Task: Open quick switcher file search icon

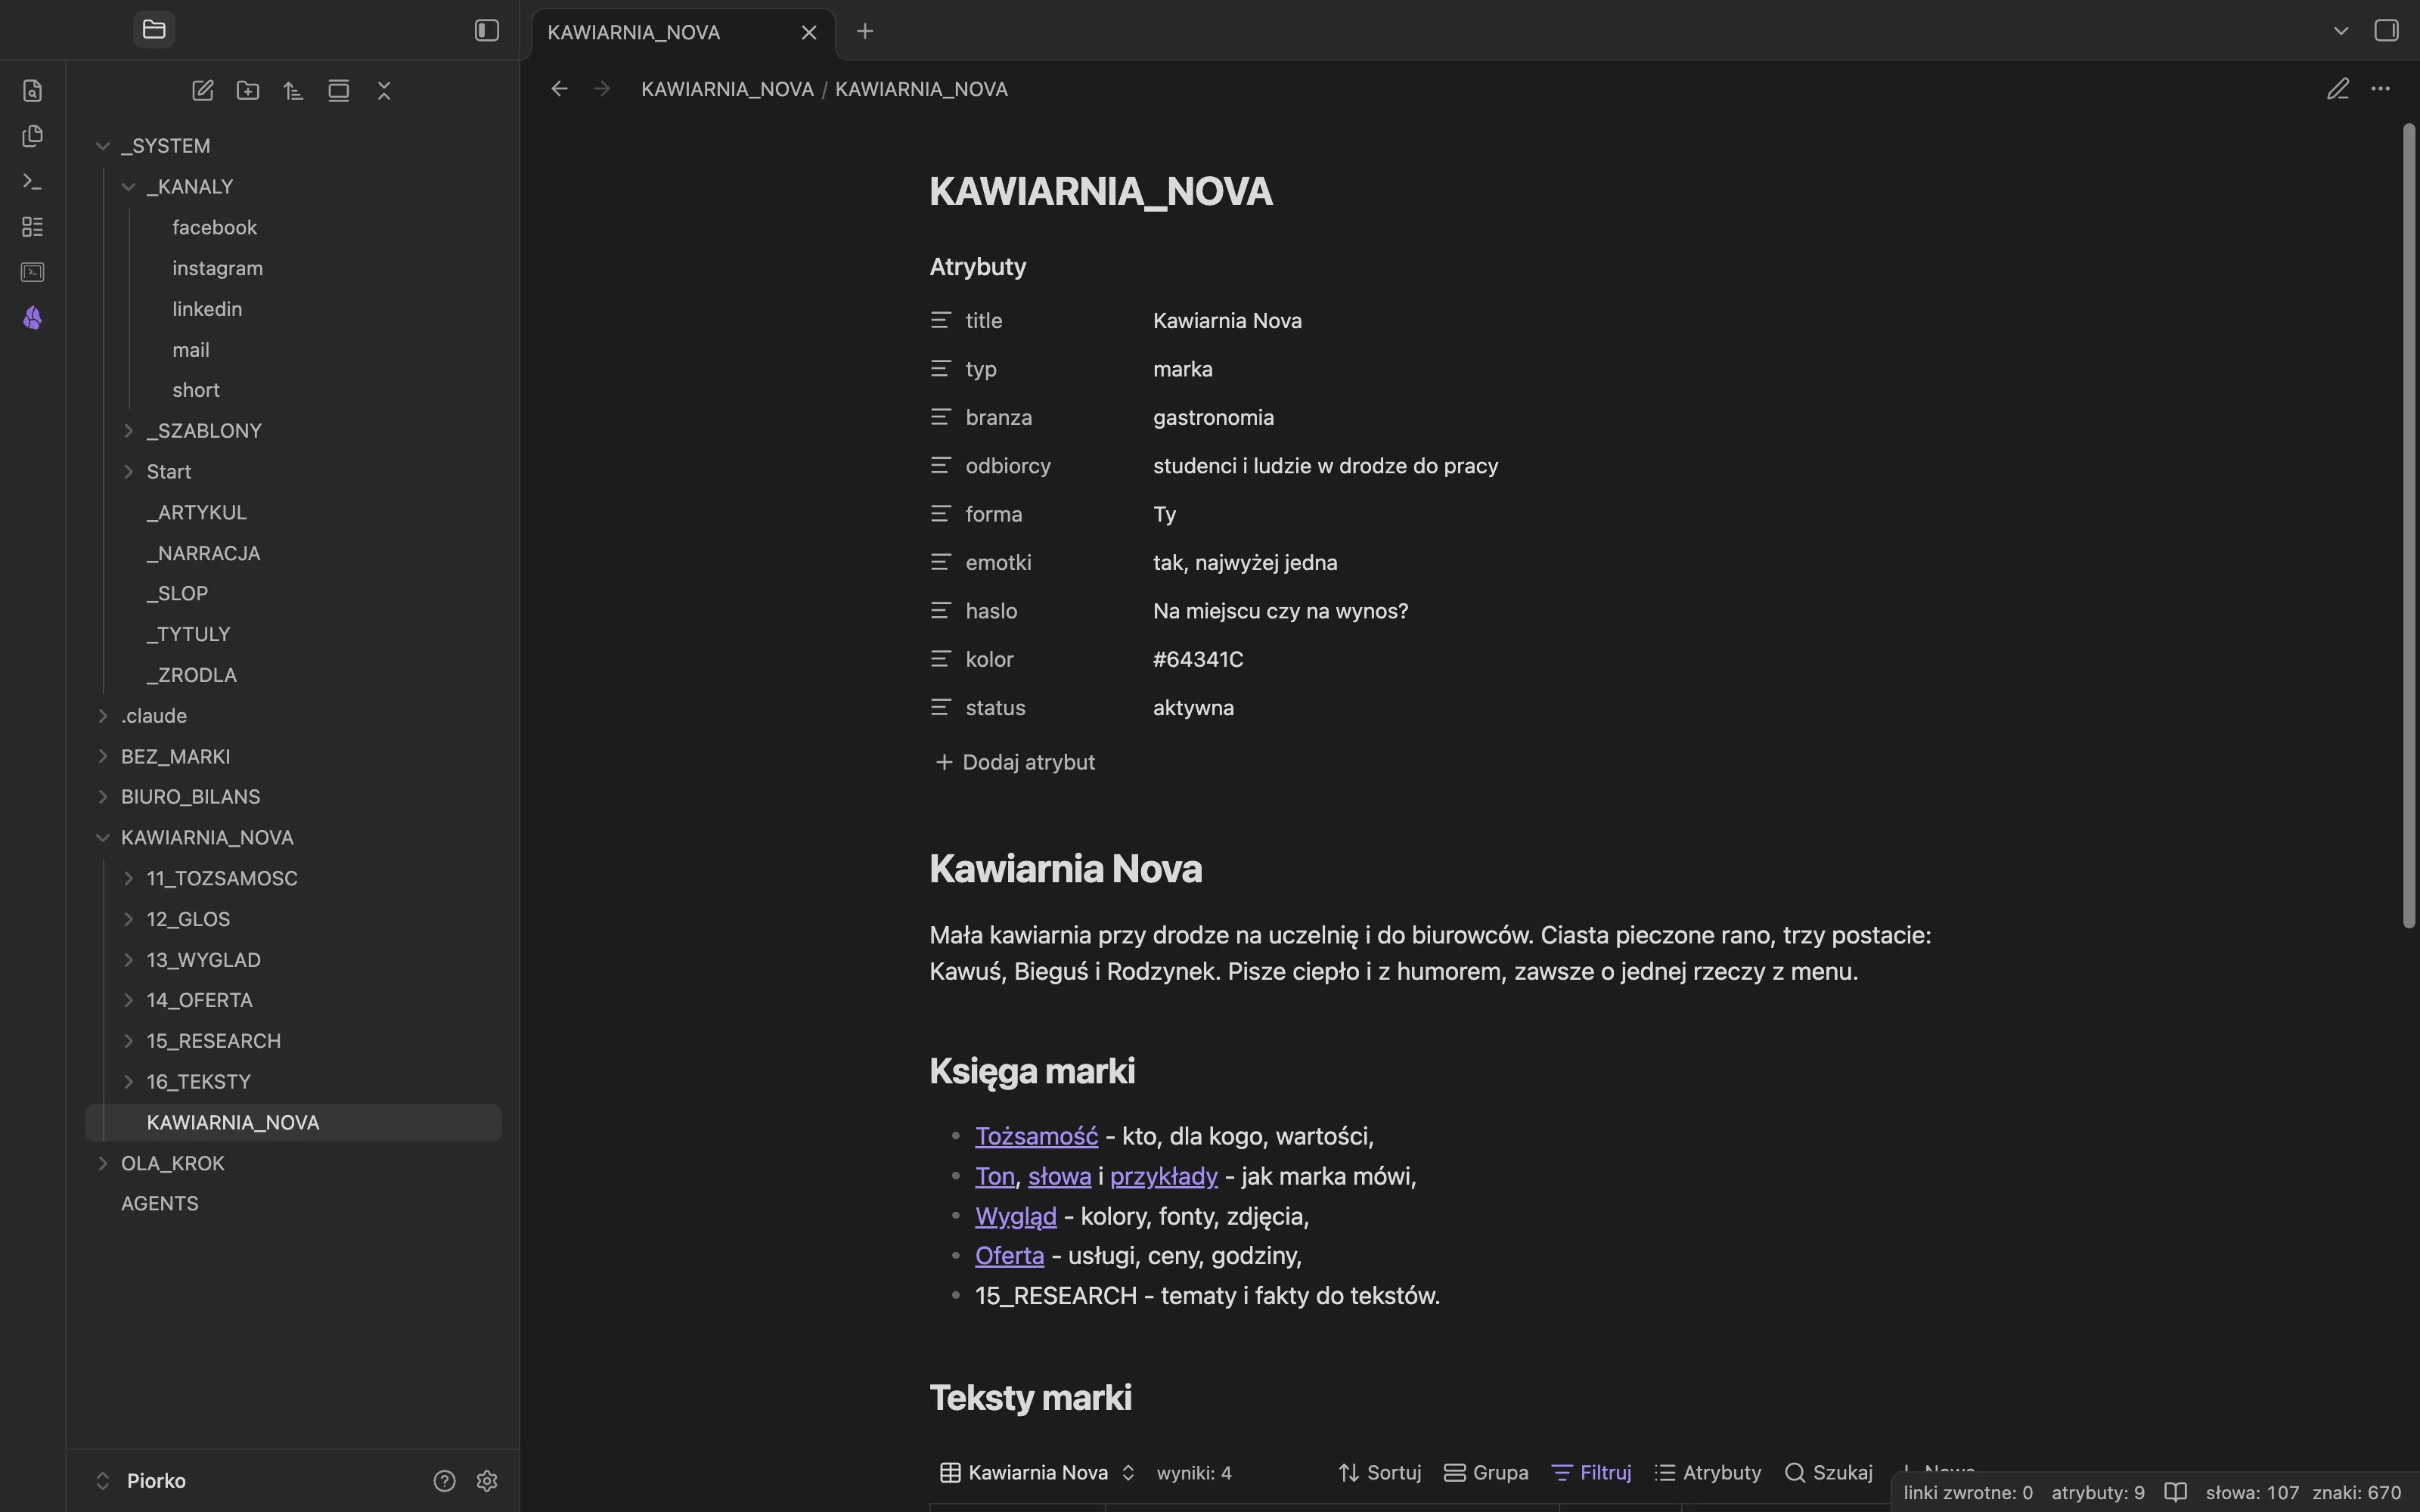Action: point(32,91)
